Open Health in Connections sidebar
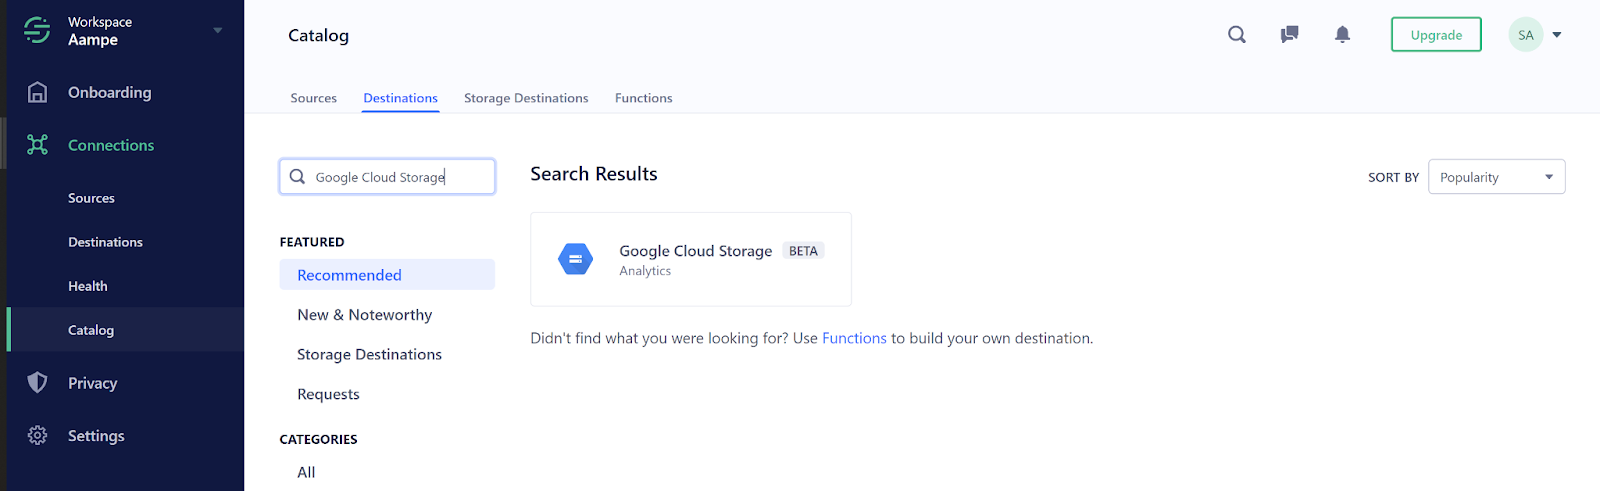The height and width of the screenshot is (491, 1600). (88, 286)
